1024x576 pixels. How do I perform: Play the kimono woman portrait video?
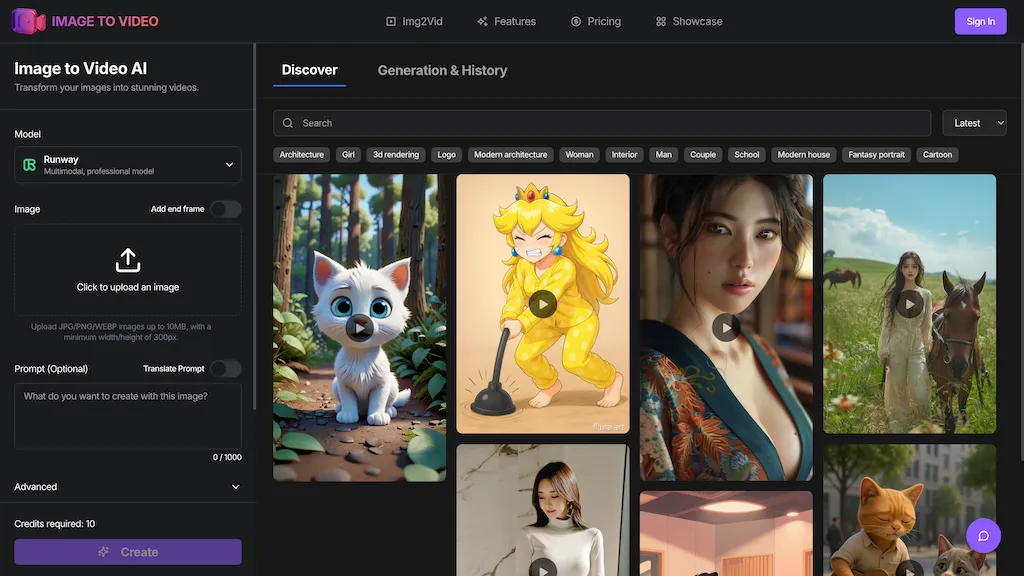[x=726, y=327]
